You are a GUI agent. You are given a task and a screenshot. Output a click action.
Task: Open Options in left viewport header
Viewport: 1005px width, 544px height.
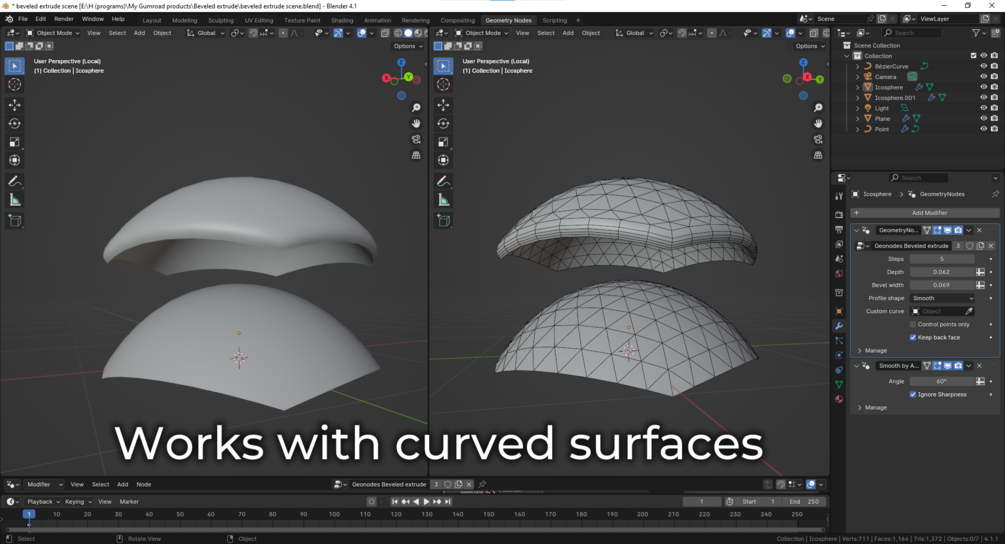pos(408,46)
